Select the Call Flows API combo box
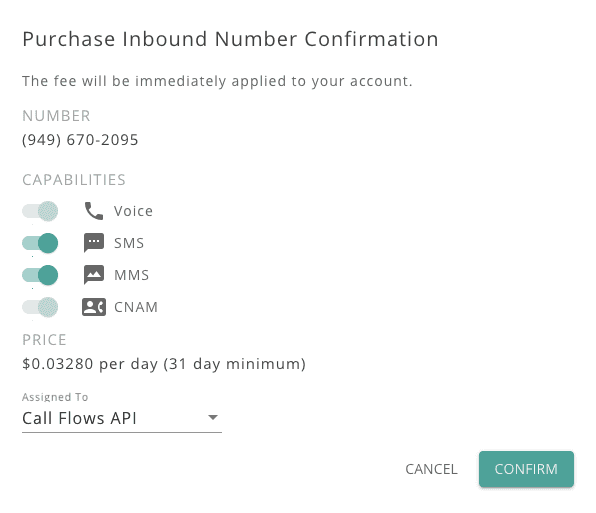The width and height of the screenshot is (596, 513). point(122,418)
